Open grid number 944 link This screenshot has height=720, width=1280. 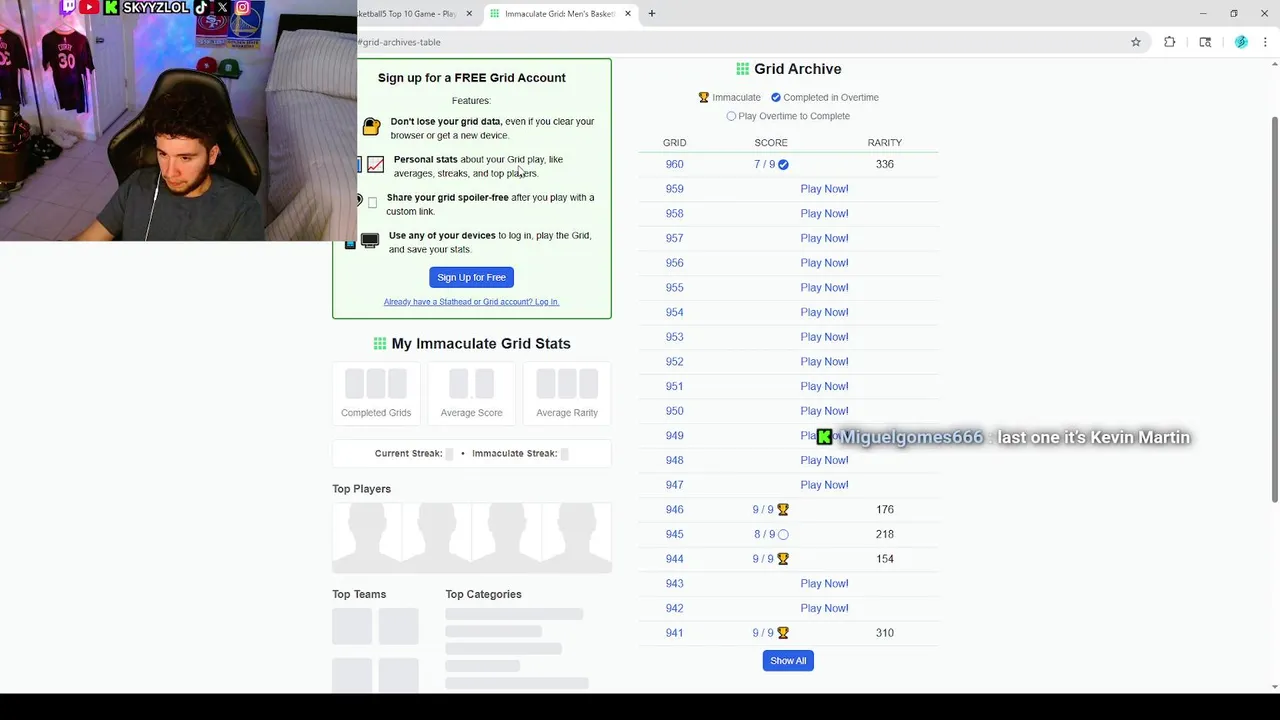coord(674,559)
